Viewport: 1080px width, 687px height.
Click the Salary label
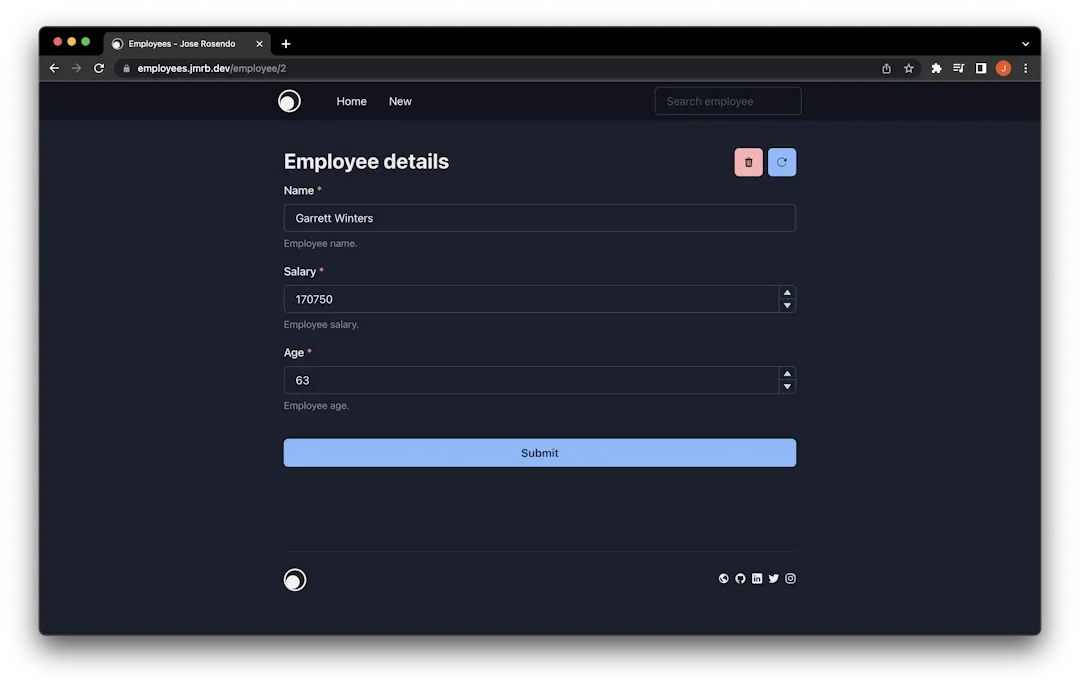(x=300, y=271)
